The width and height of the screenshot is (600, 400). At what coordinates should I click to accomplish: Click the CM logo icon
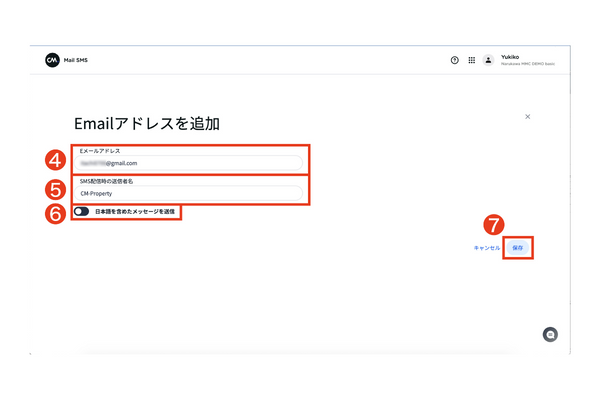coord(52,60)
